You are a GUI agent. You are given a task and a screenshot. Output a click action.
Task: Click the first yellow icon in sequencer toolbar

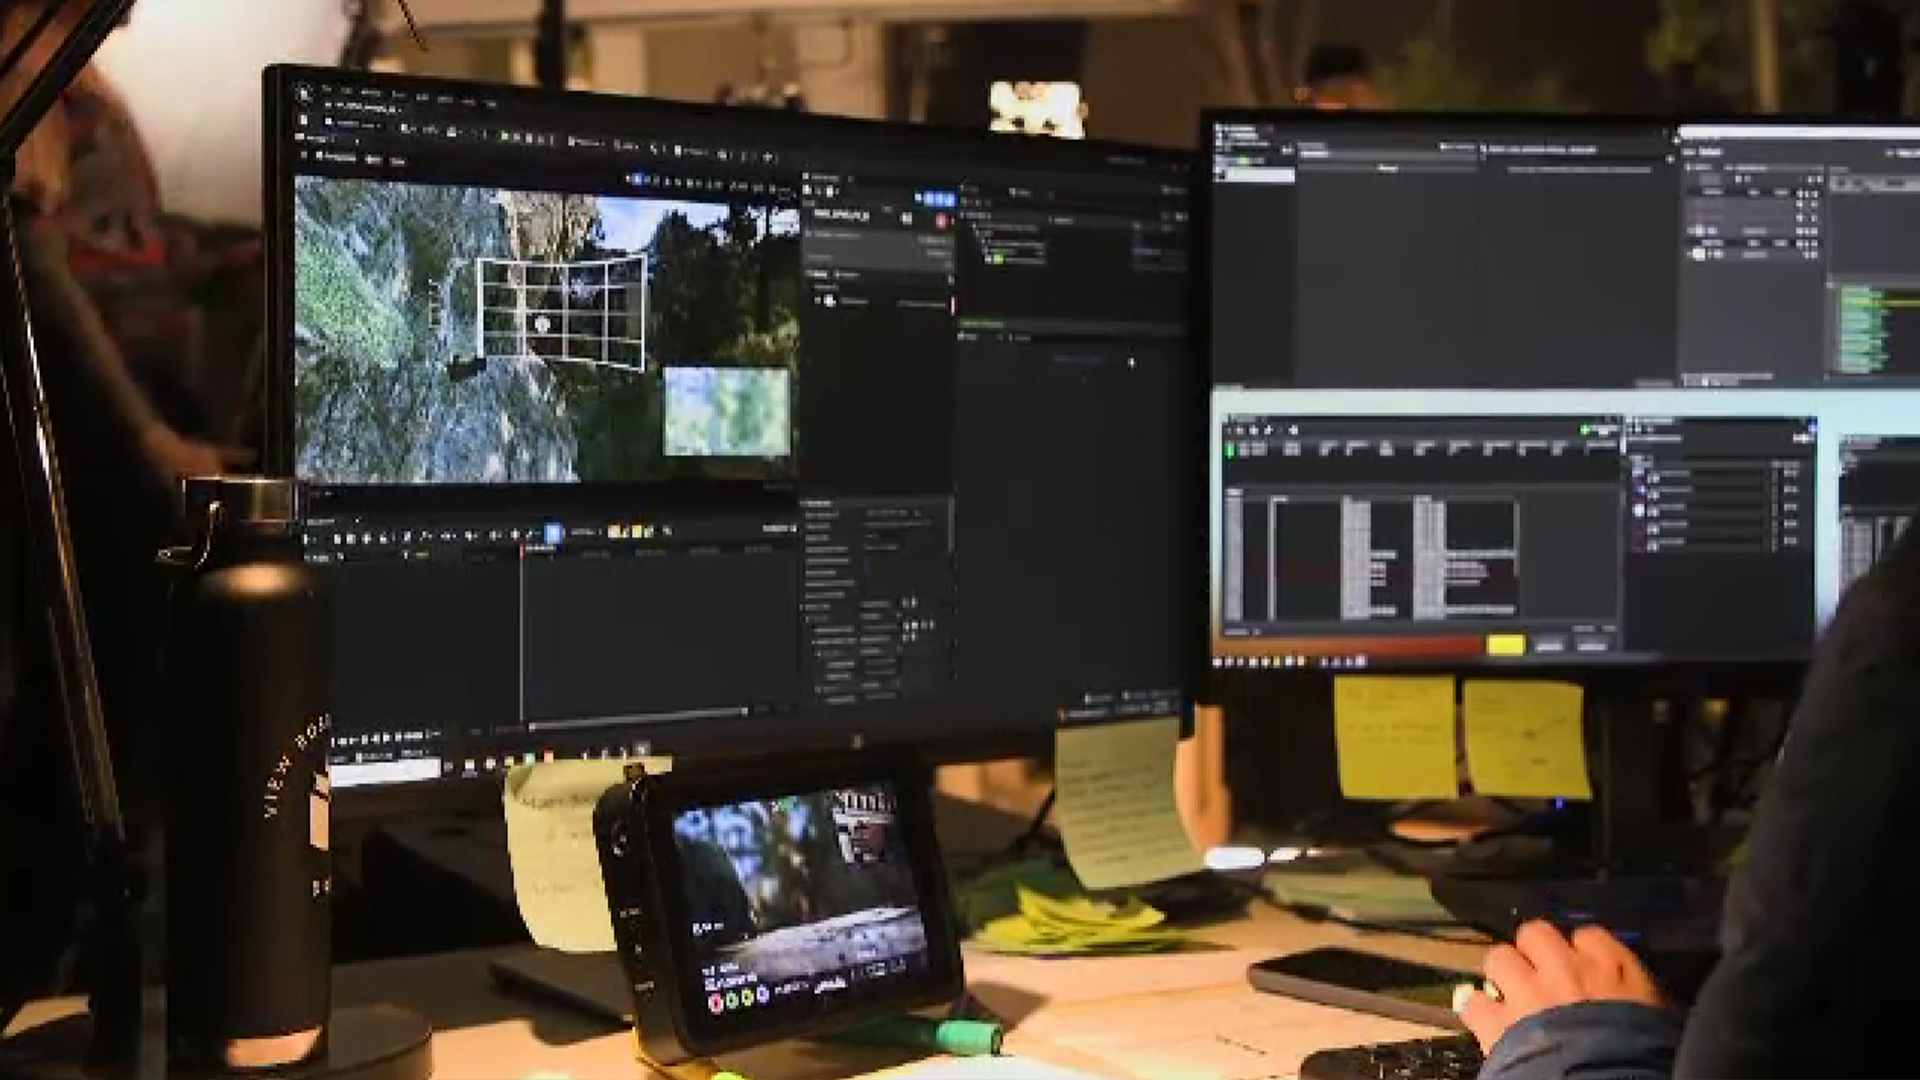coord(616,532)
